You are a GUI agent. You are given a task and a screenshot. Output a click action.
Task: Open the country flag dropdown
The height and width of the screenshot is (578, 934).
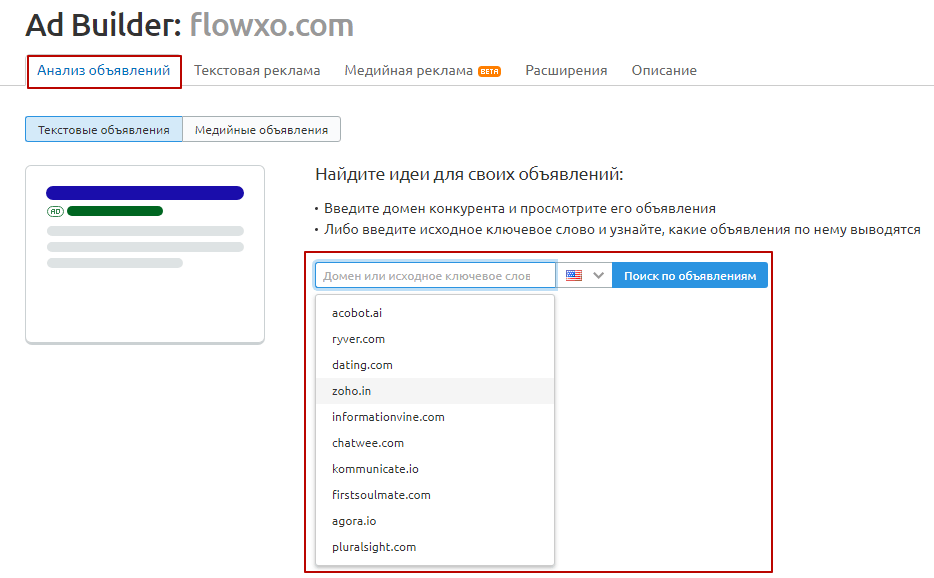[x=584, y=276]
